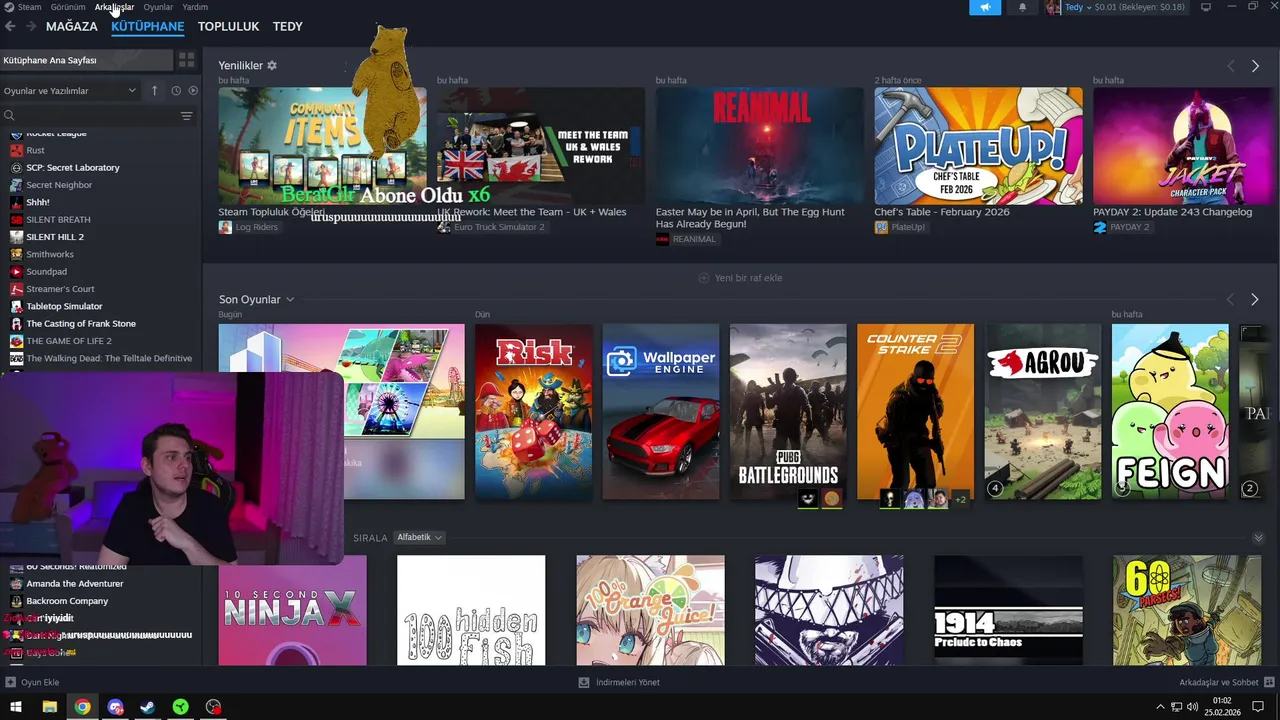Open the Yardım menu
The width and height of the screenshot is (1280, 720).
(195, 7)
